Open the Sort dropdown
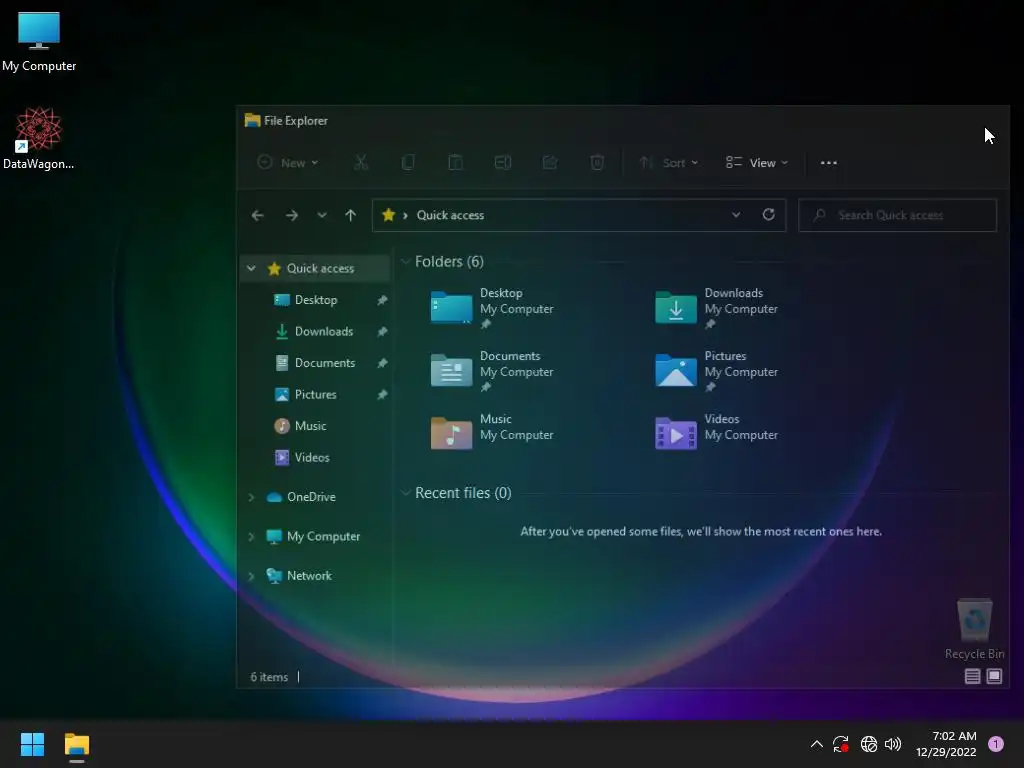Viewport: 1024px width, 768px height. point(669,163)
